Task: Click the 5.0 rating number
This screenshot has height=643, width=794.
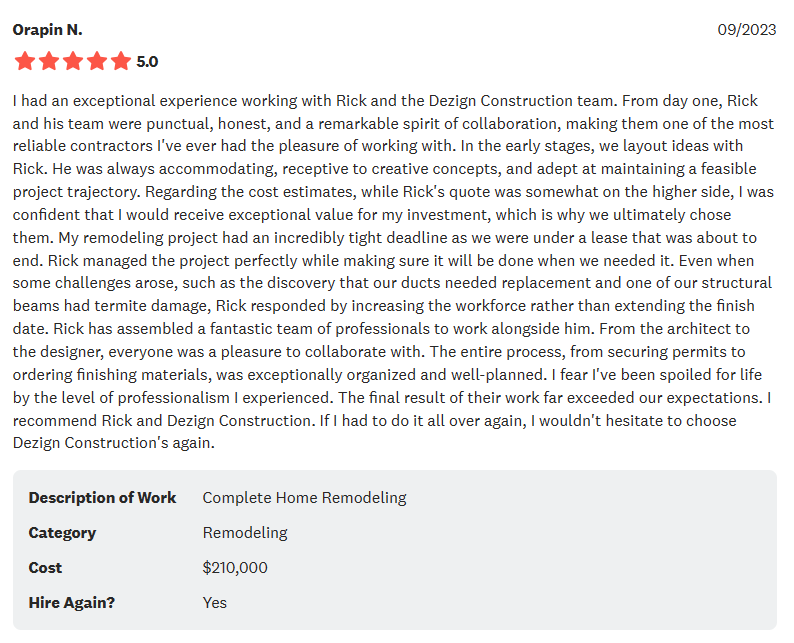Action: (147, 62)
